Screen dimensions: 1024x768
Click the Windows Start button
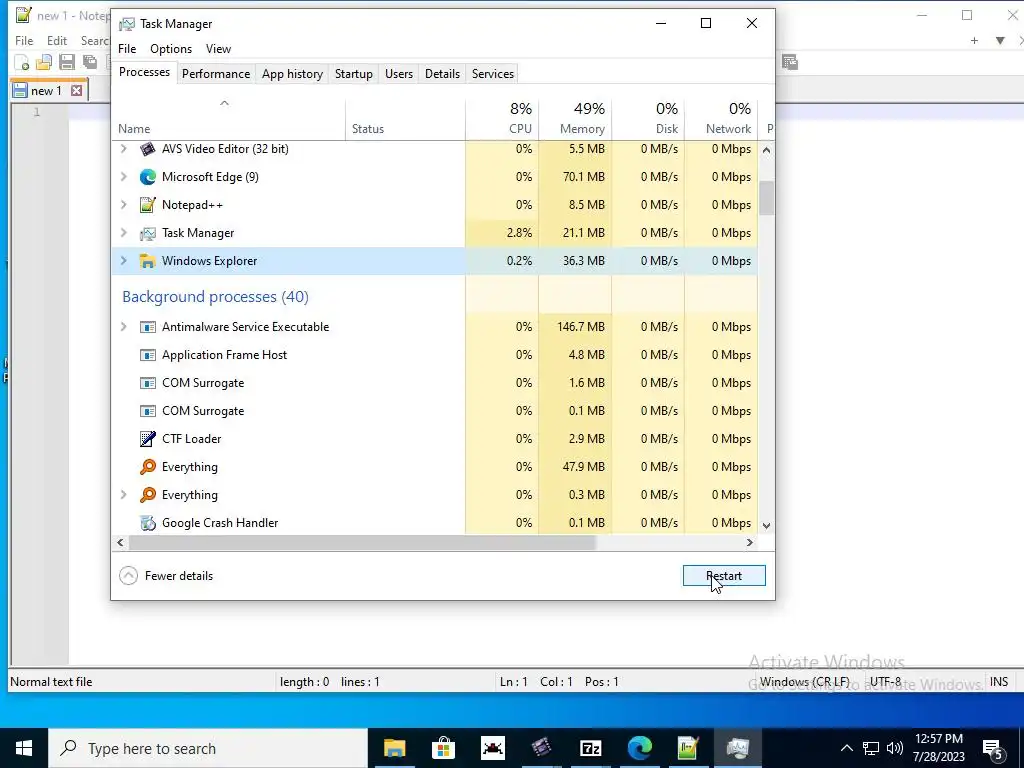click(x=24, y=748)
